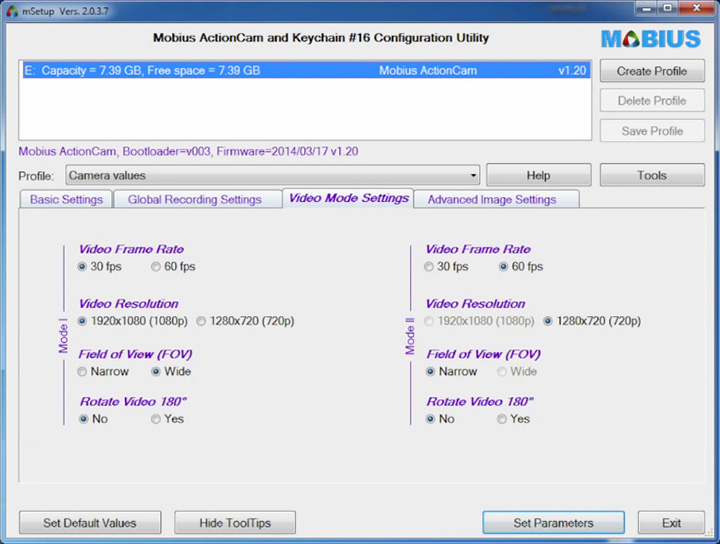
Task: Click the Exit button
Action: point(671,523)
